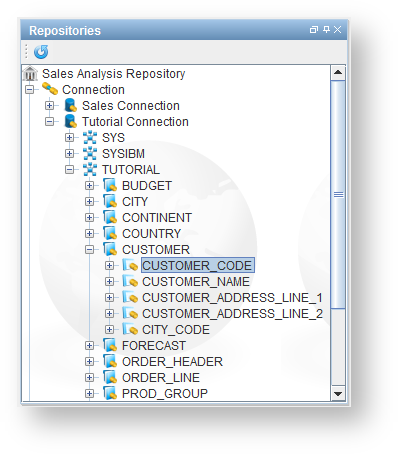399x455 pixels.
Task: Select the FORECAST table item
Action: pyautogui.click(x=154, y=346)
